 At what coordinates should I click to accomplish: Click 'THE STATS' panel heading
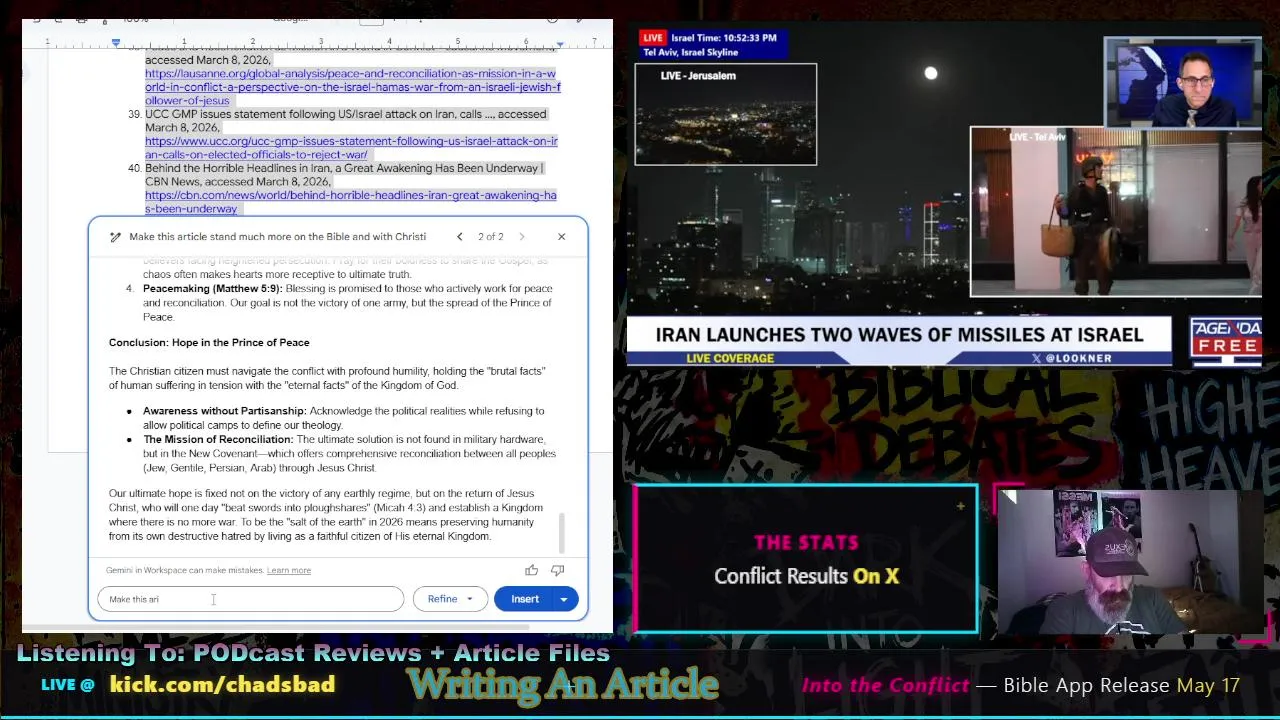tap(806, 543)
